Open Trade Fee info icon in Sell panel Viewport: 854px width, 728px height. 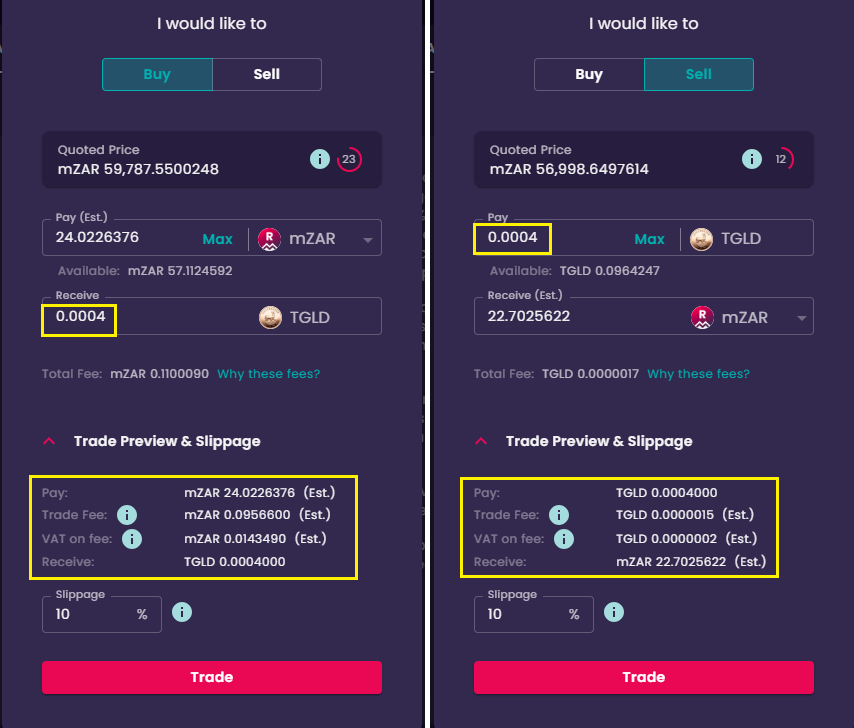[x=559, y=515]
